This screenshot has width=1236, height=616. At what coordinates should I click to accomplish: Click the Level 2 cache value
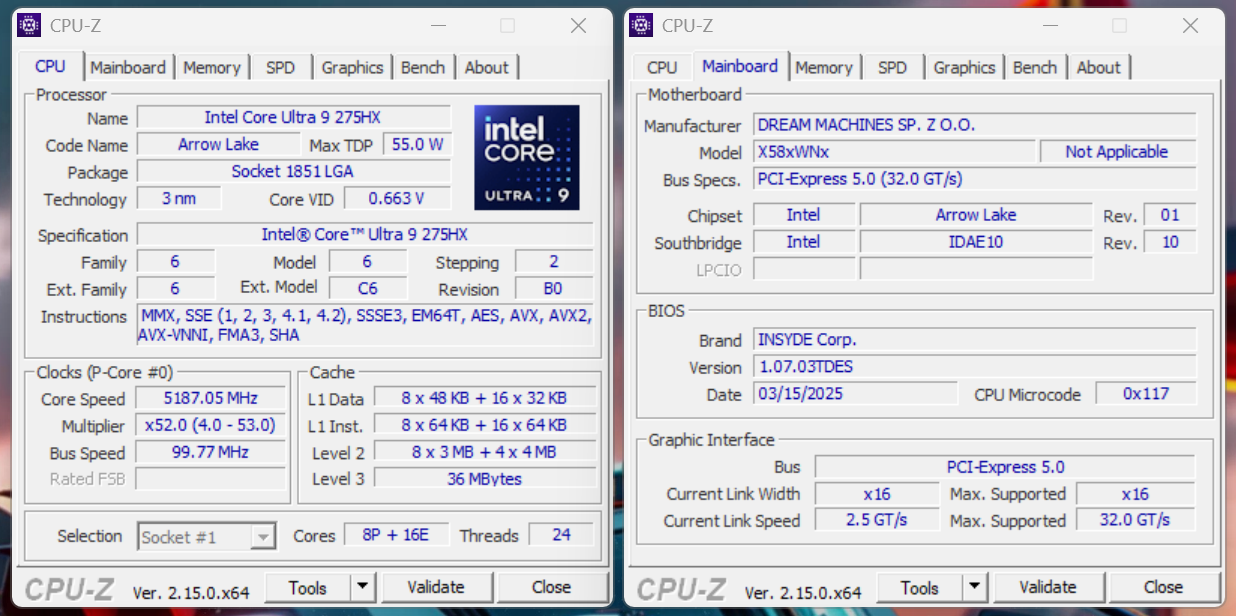[x=484, y=453]
